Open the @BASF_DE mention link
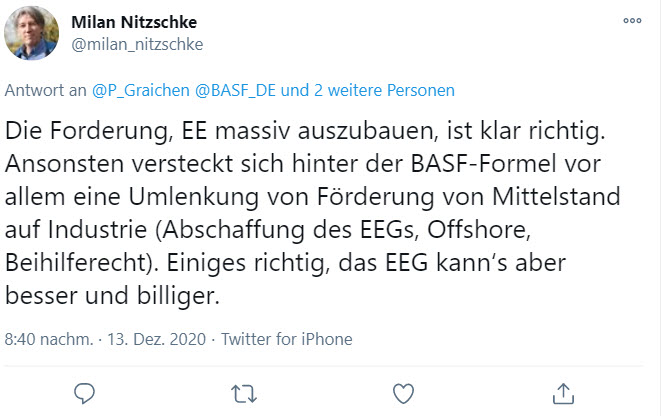This screenshot has width=664, height=416. [236, 90]
